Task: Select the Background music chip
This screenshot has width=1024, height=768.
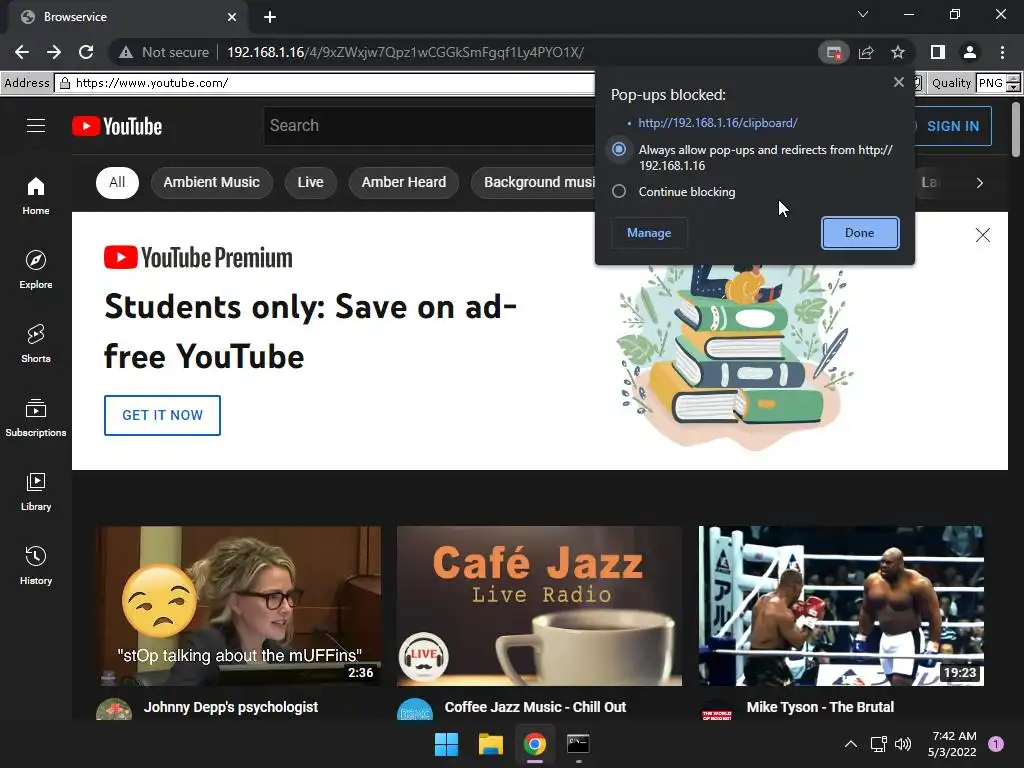Action: (x=534, y=182)
